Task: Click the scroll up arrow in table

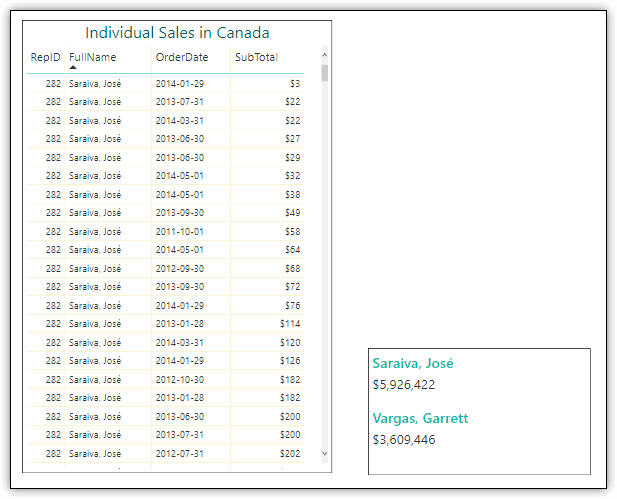Action: (x=324, y=55)
